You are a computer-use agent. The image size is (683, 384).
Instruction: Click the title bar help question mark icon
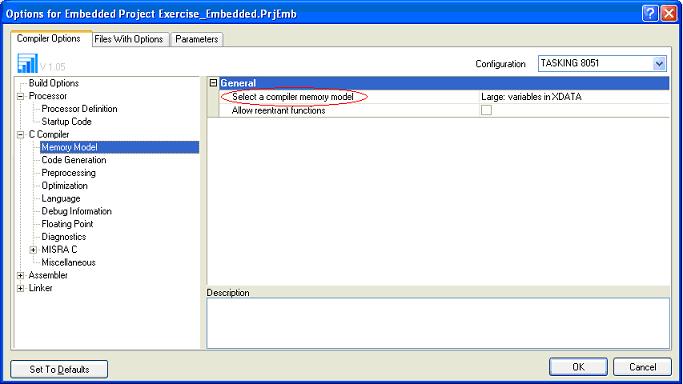tap(650, 13)
